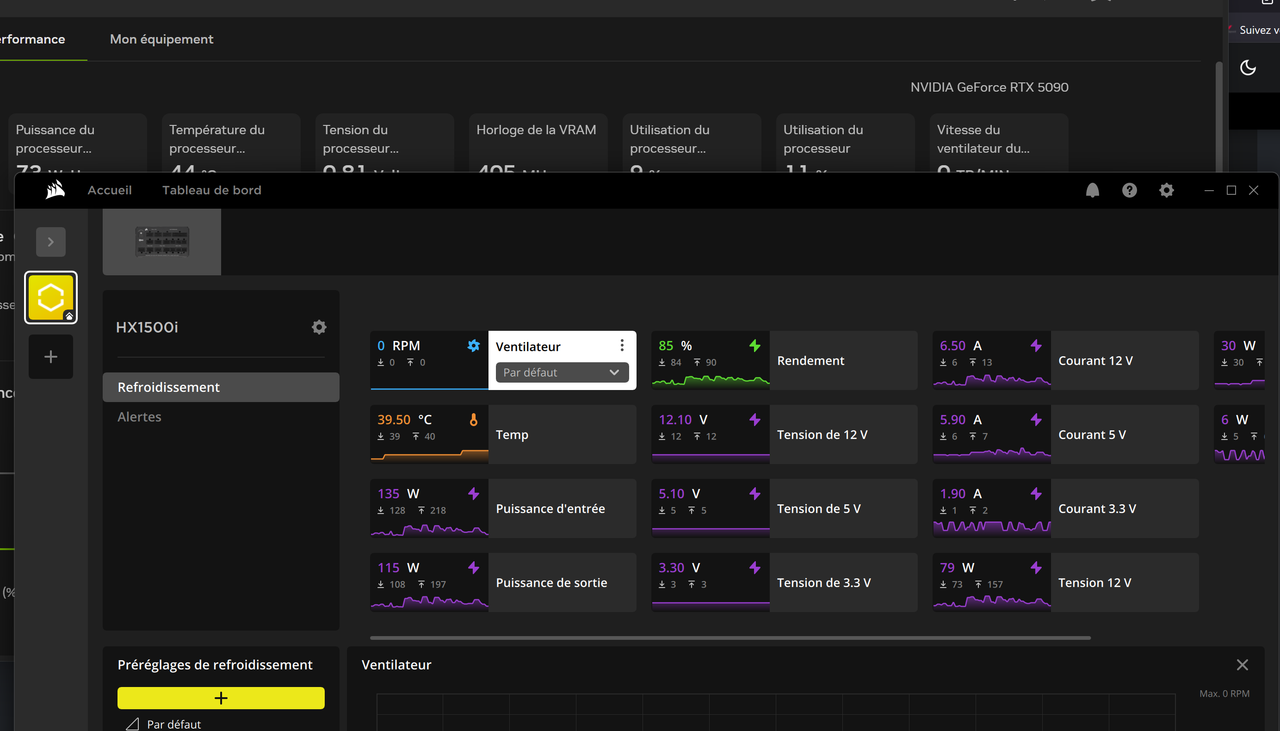Click the lightning icon on Puissance d'entrée tile
1280x731 pixels.
pyautogui.click(x=474, y=494)
